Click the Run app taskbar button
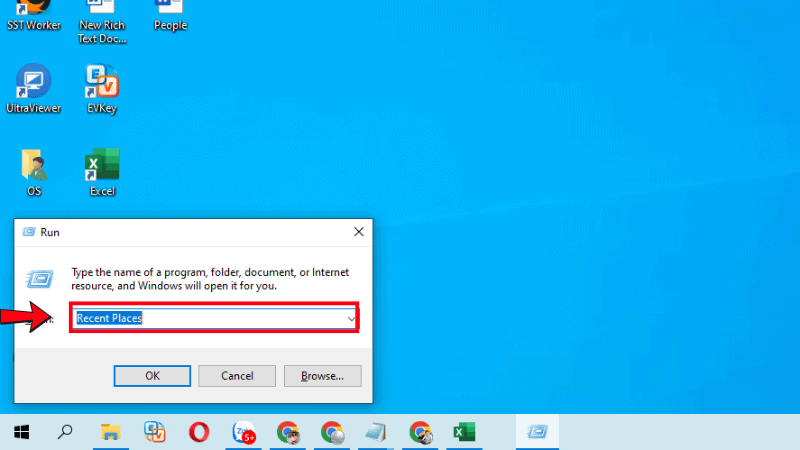800x450 pixels. tap(537, 432)
